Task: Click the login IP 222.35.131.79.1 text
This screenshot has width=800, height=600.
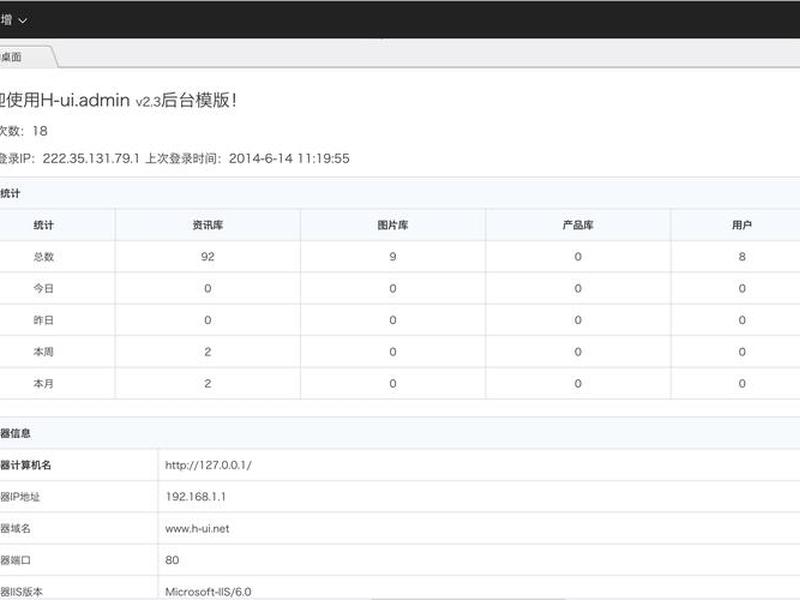Action: (x=91, y=158)
